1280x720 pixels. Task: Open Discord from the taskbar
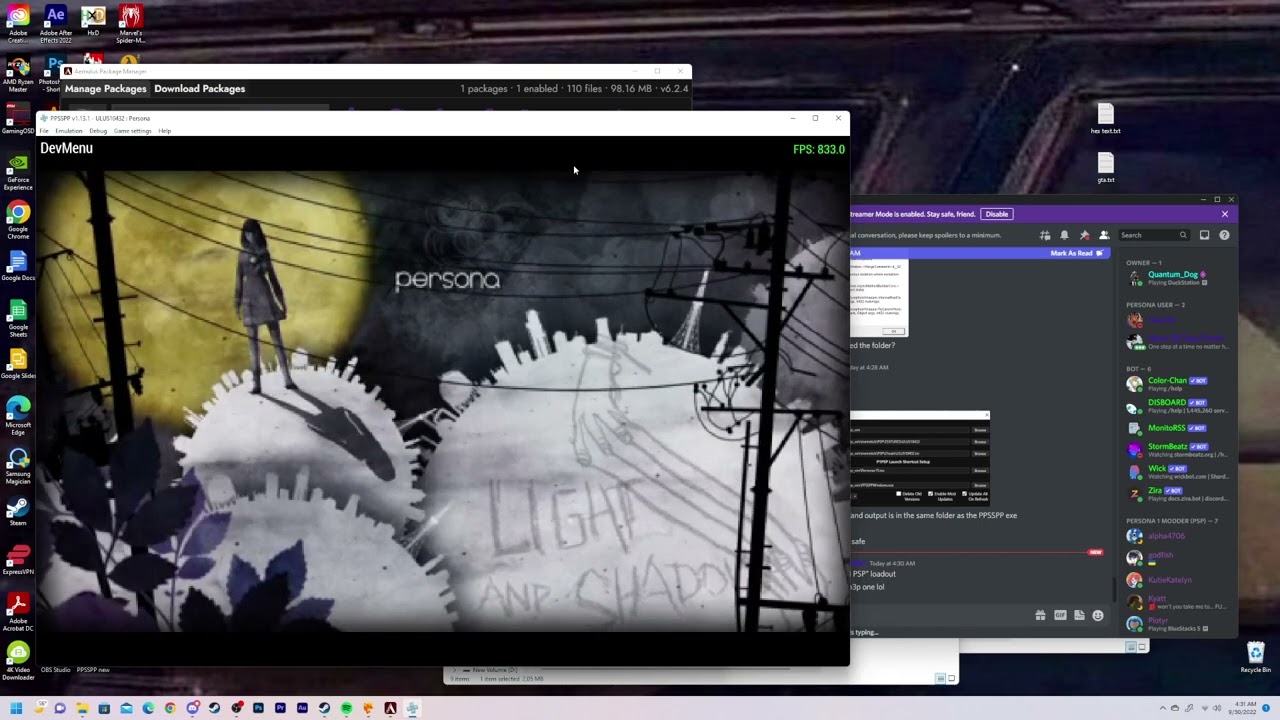(192, 708)
